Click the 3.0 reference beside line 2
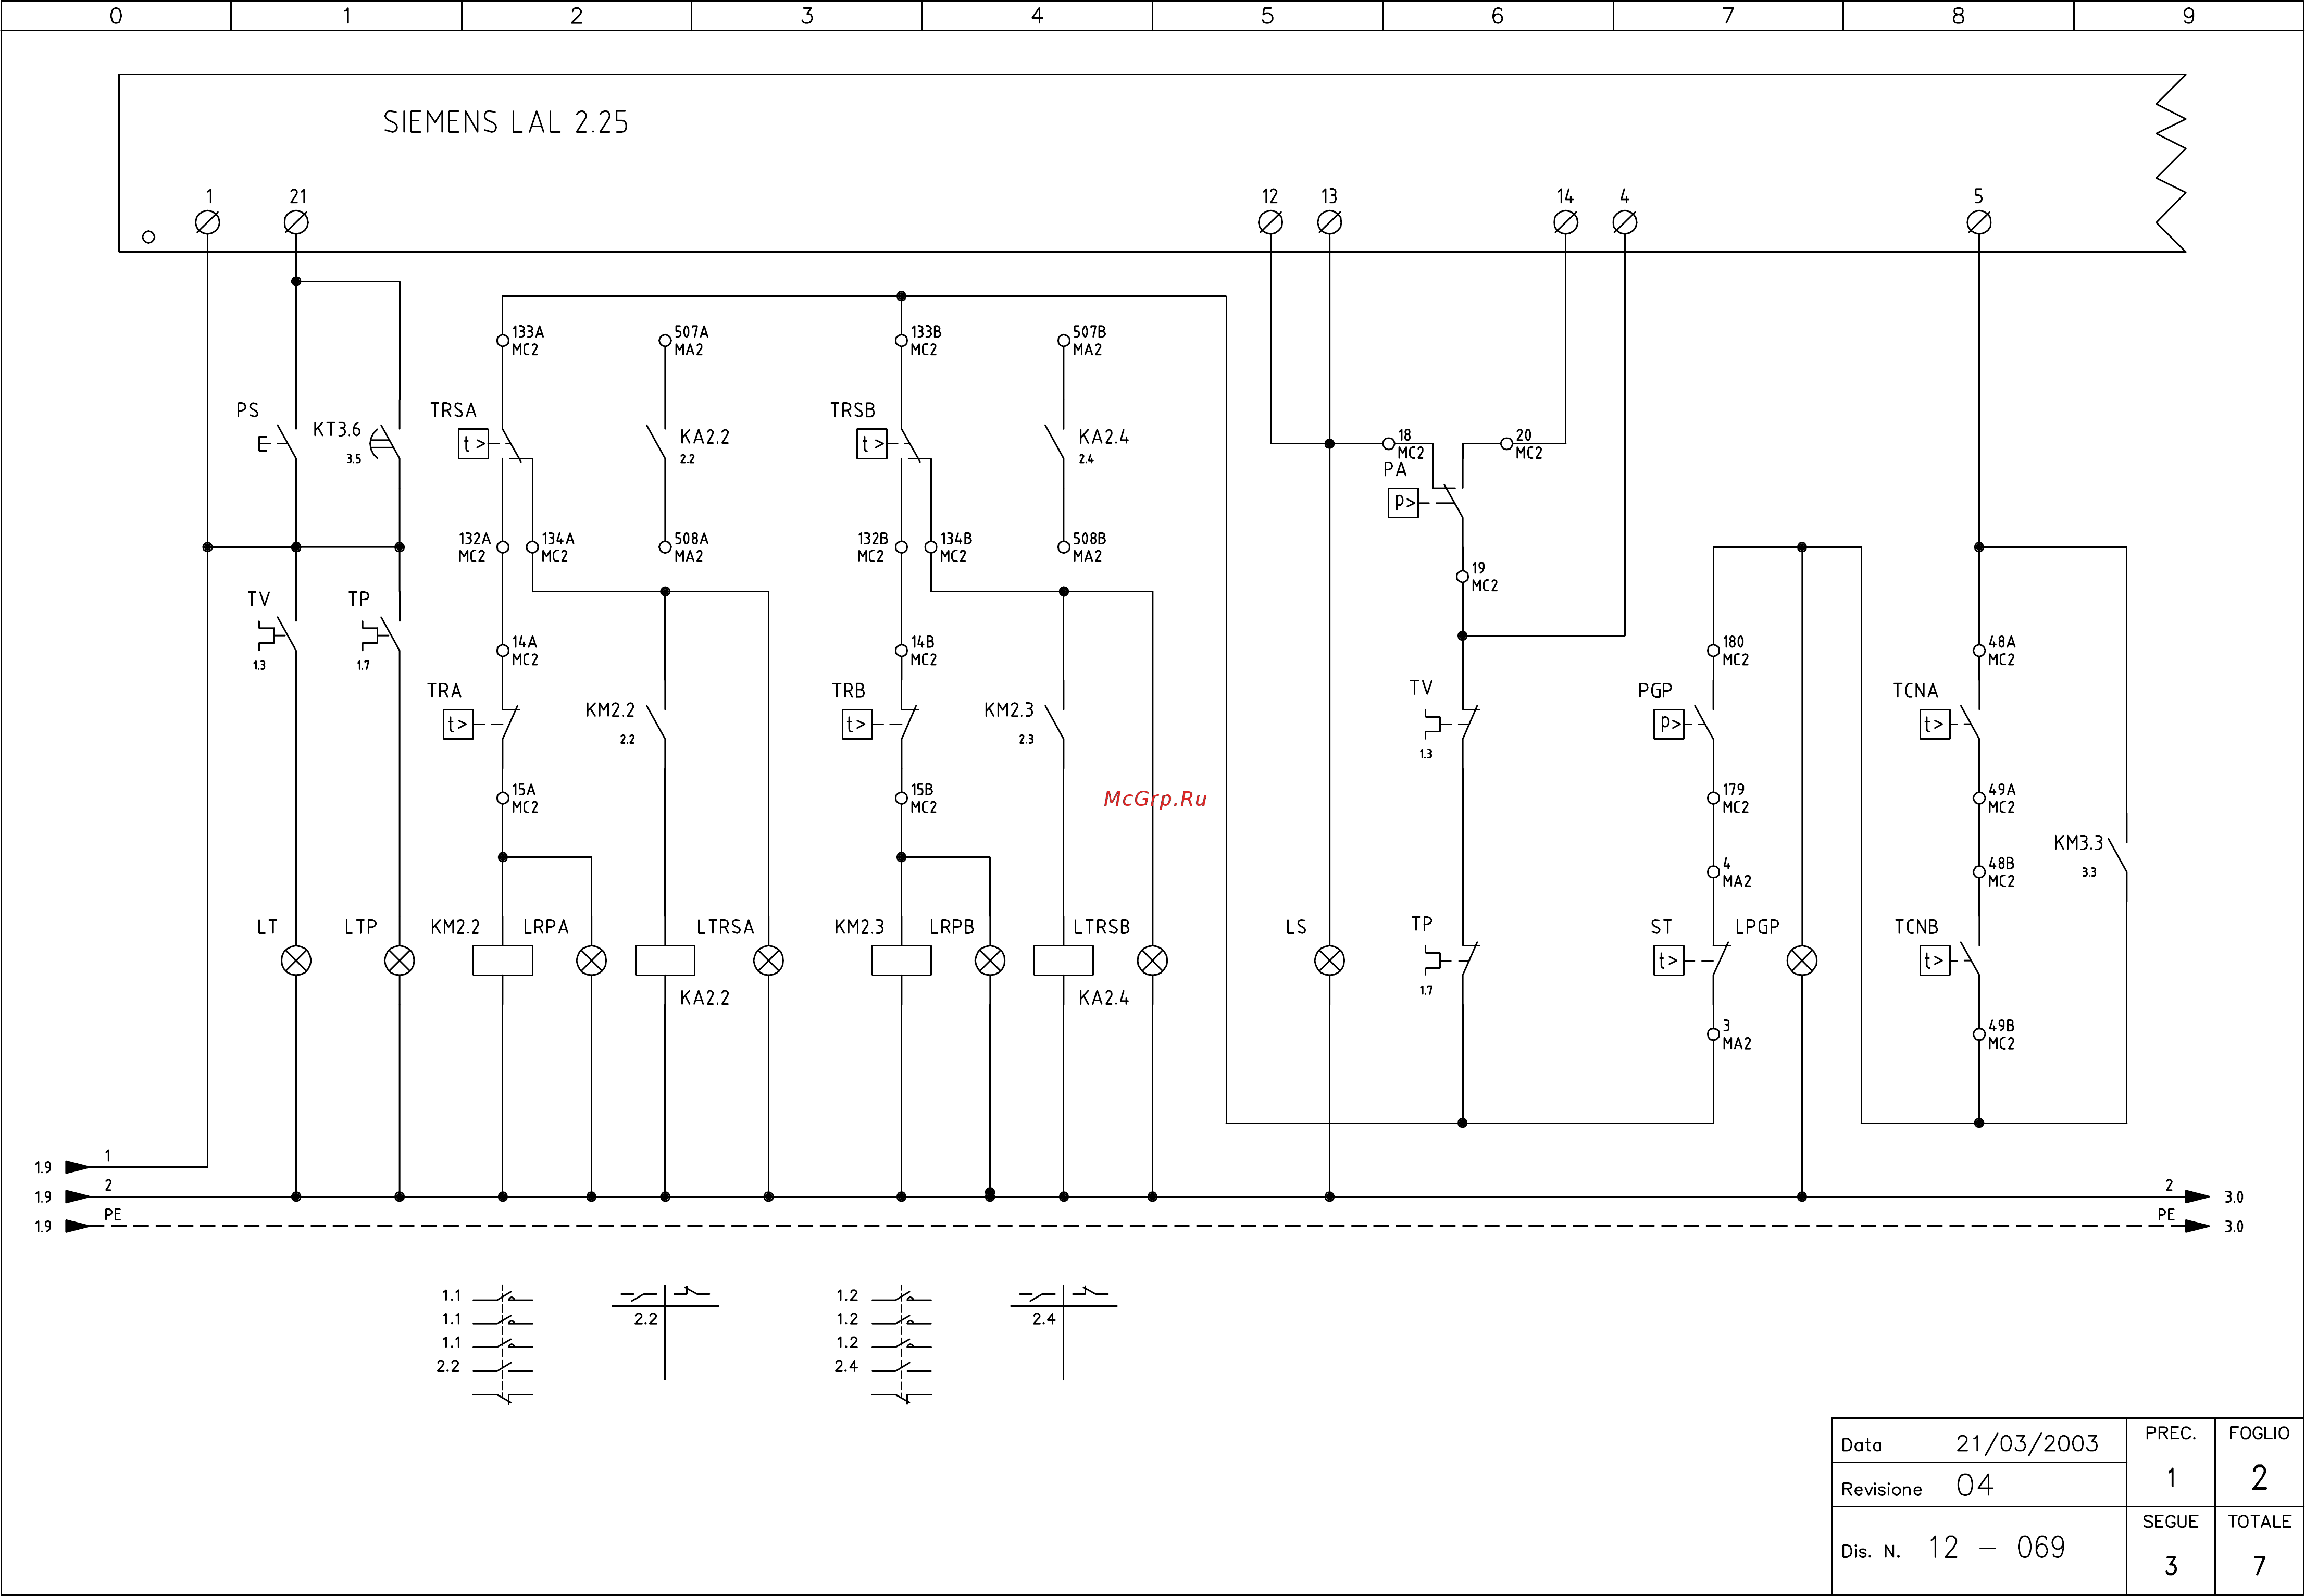2305x1596 pixels. (x=2234, y=1197)
